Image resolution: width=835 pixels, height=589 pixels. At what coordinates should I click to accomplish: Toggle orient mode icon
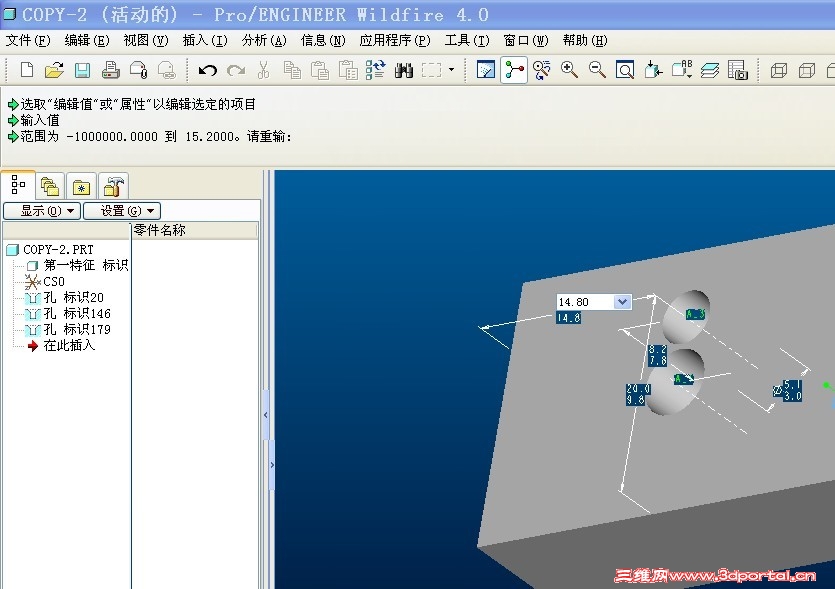pyautogui.click(x=542, y=70)
